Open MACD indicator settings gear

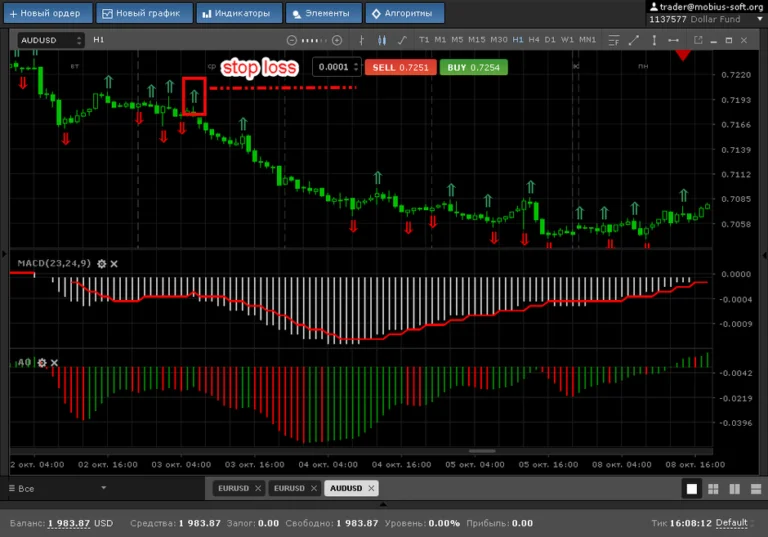101,264
